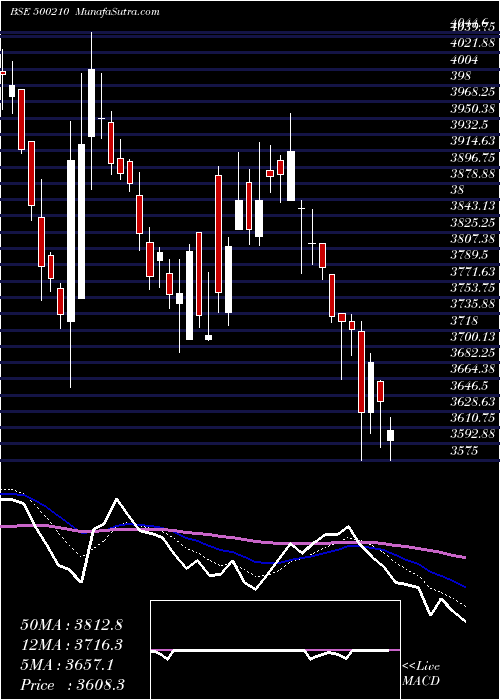Click the 3878.88 price axis label
The image size is (500, 700).
pos(473,174)
